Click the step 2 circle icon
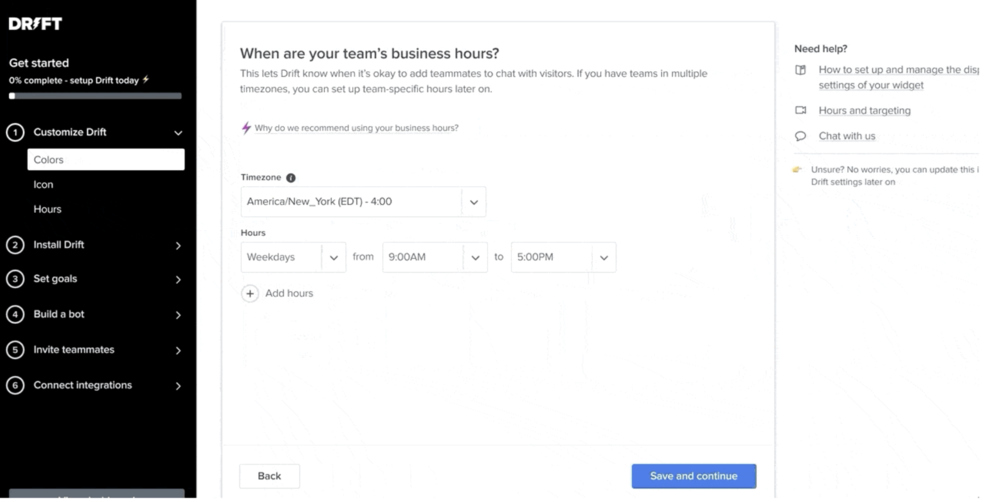The width and height of the screenshot is (1000, 502). [x=15, y=245]
